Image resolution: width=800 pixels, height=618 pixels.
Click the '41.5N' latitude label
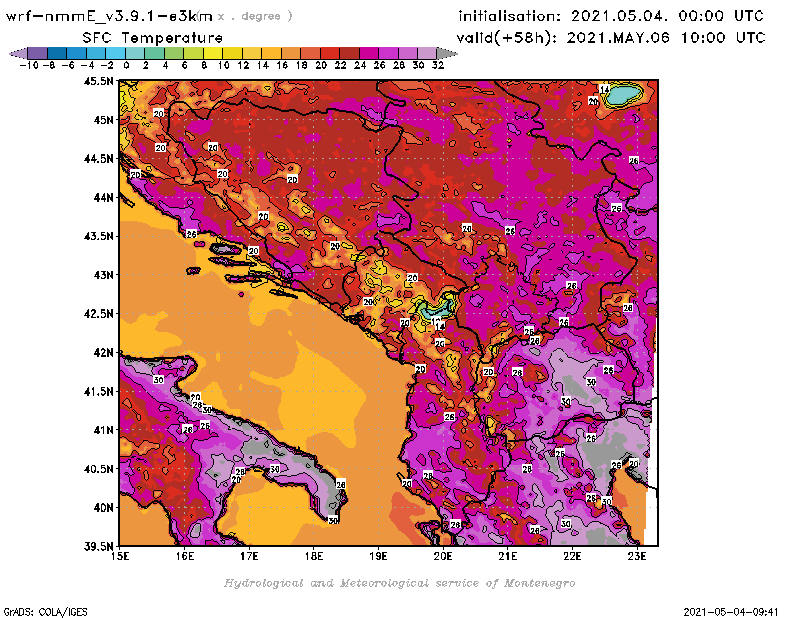pyautogui.click(x=99, y=391)
